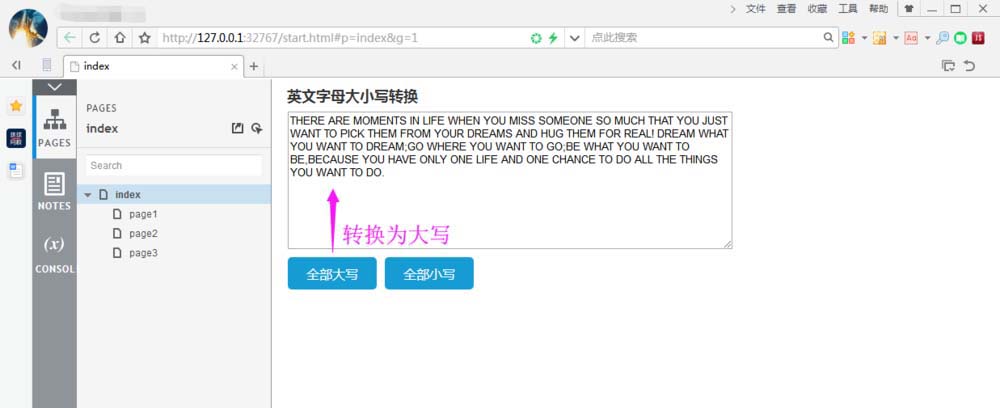The width and height of the screenshot is (1000, 408).
Task: Select page2 in the pages tree
Action: pos(143,233)
